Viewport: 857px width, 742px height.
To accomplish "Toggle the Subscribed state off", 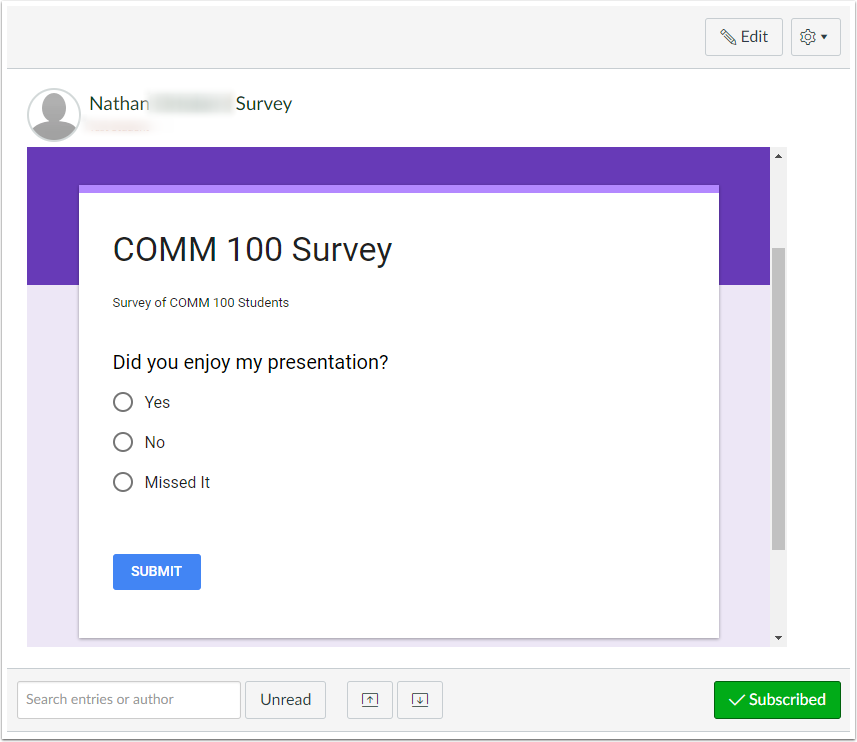I will click(x=777, y=700).
